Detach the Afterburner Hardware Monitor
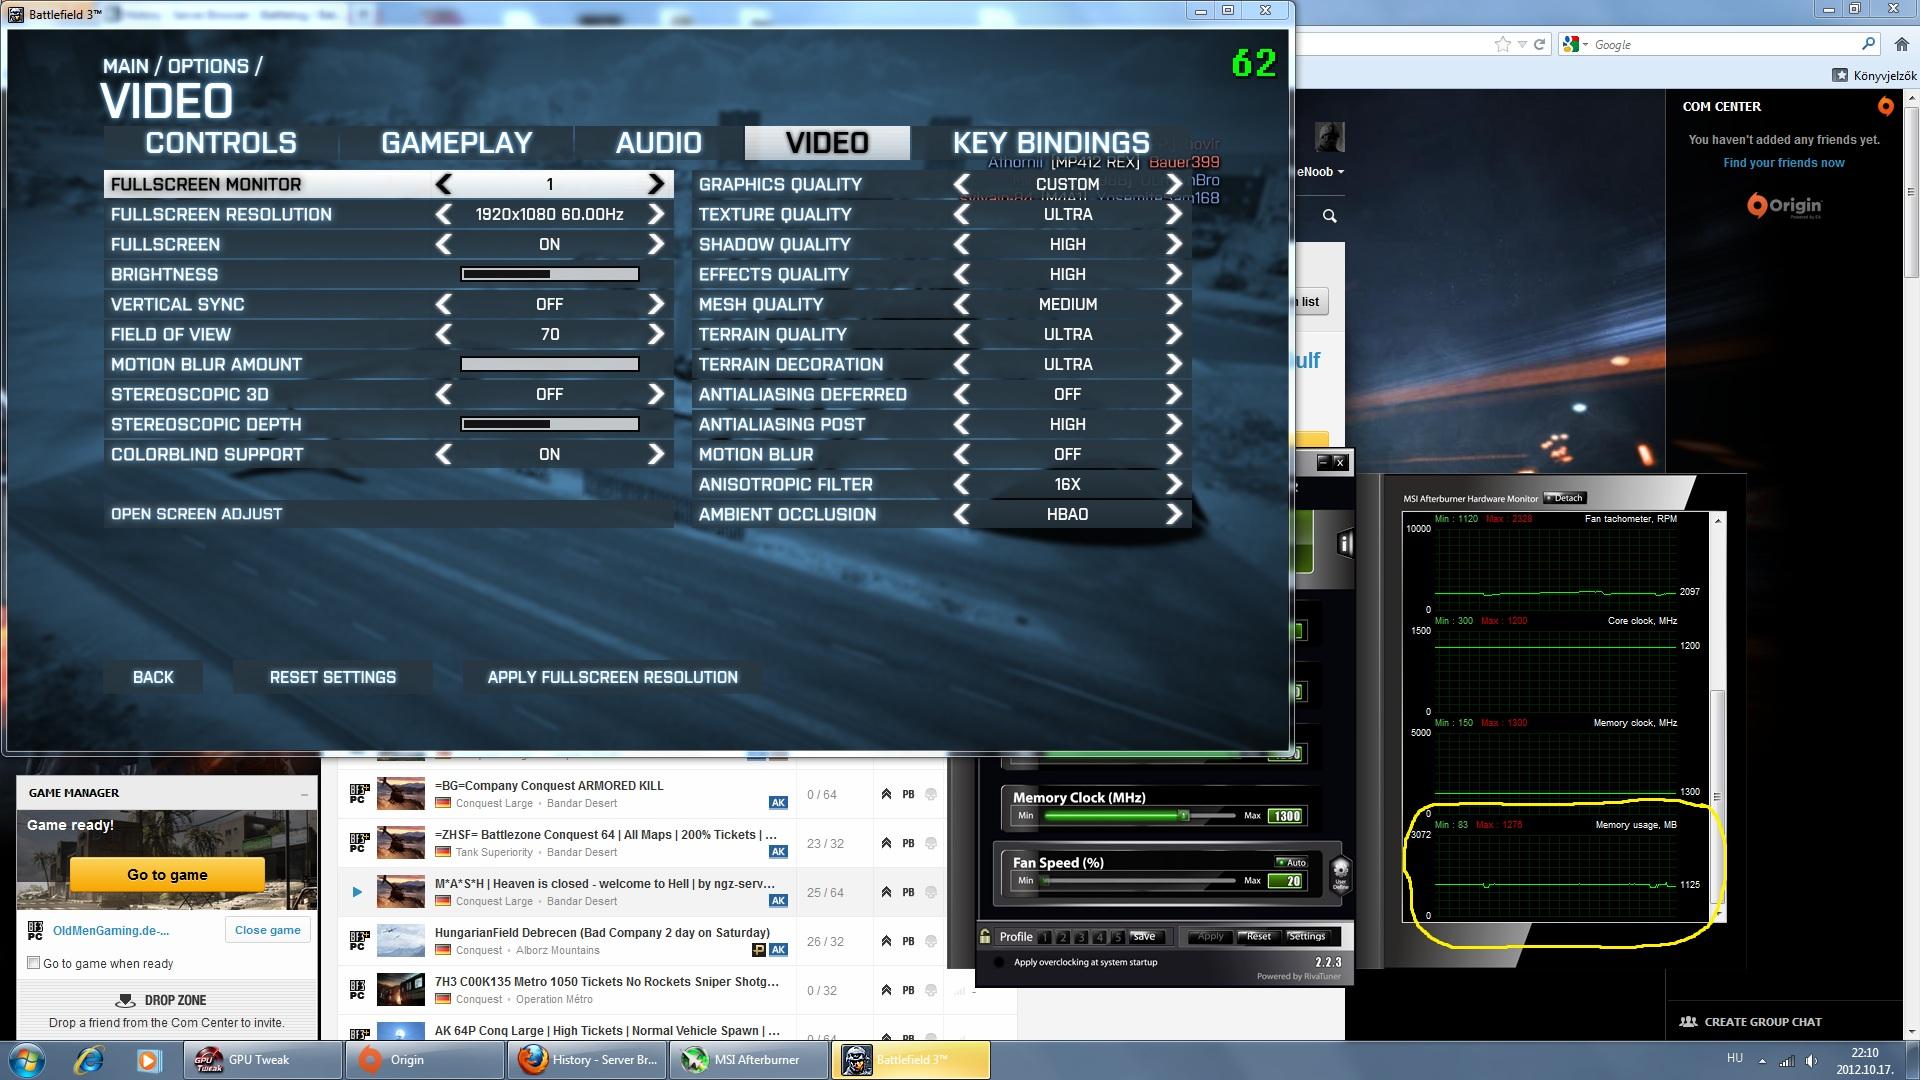The height and width of the screenshot is (1080, 1920). tap(1565, 498)
